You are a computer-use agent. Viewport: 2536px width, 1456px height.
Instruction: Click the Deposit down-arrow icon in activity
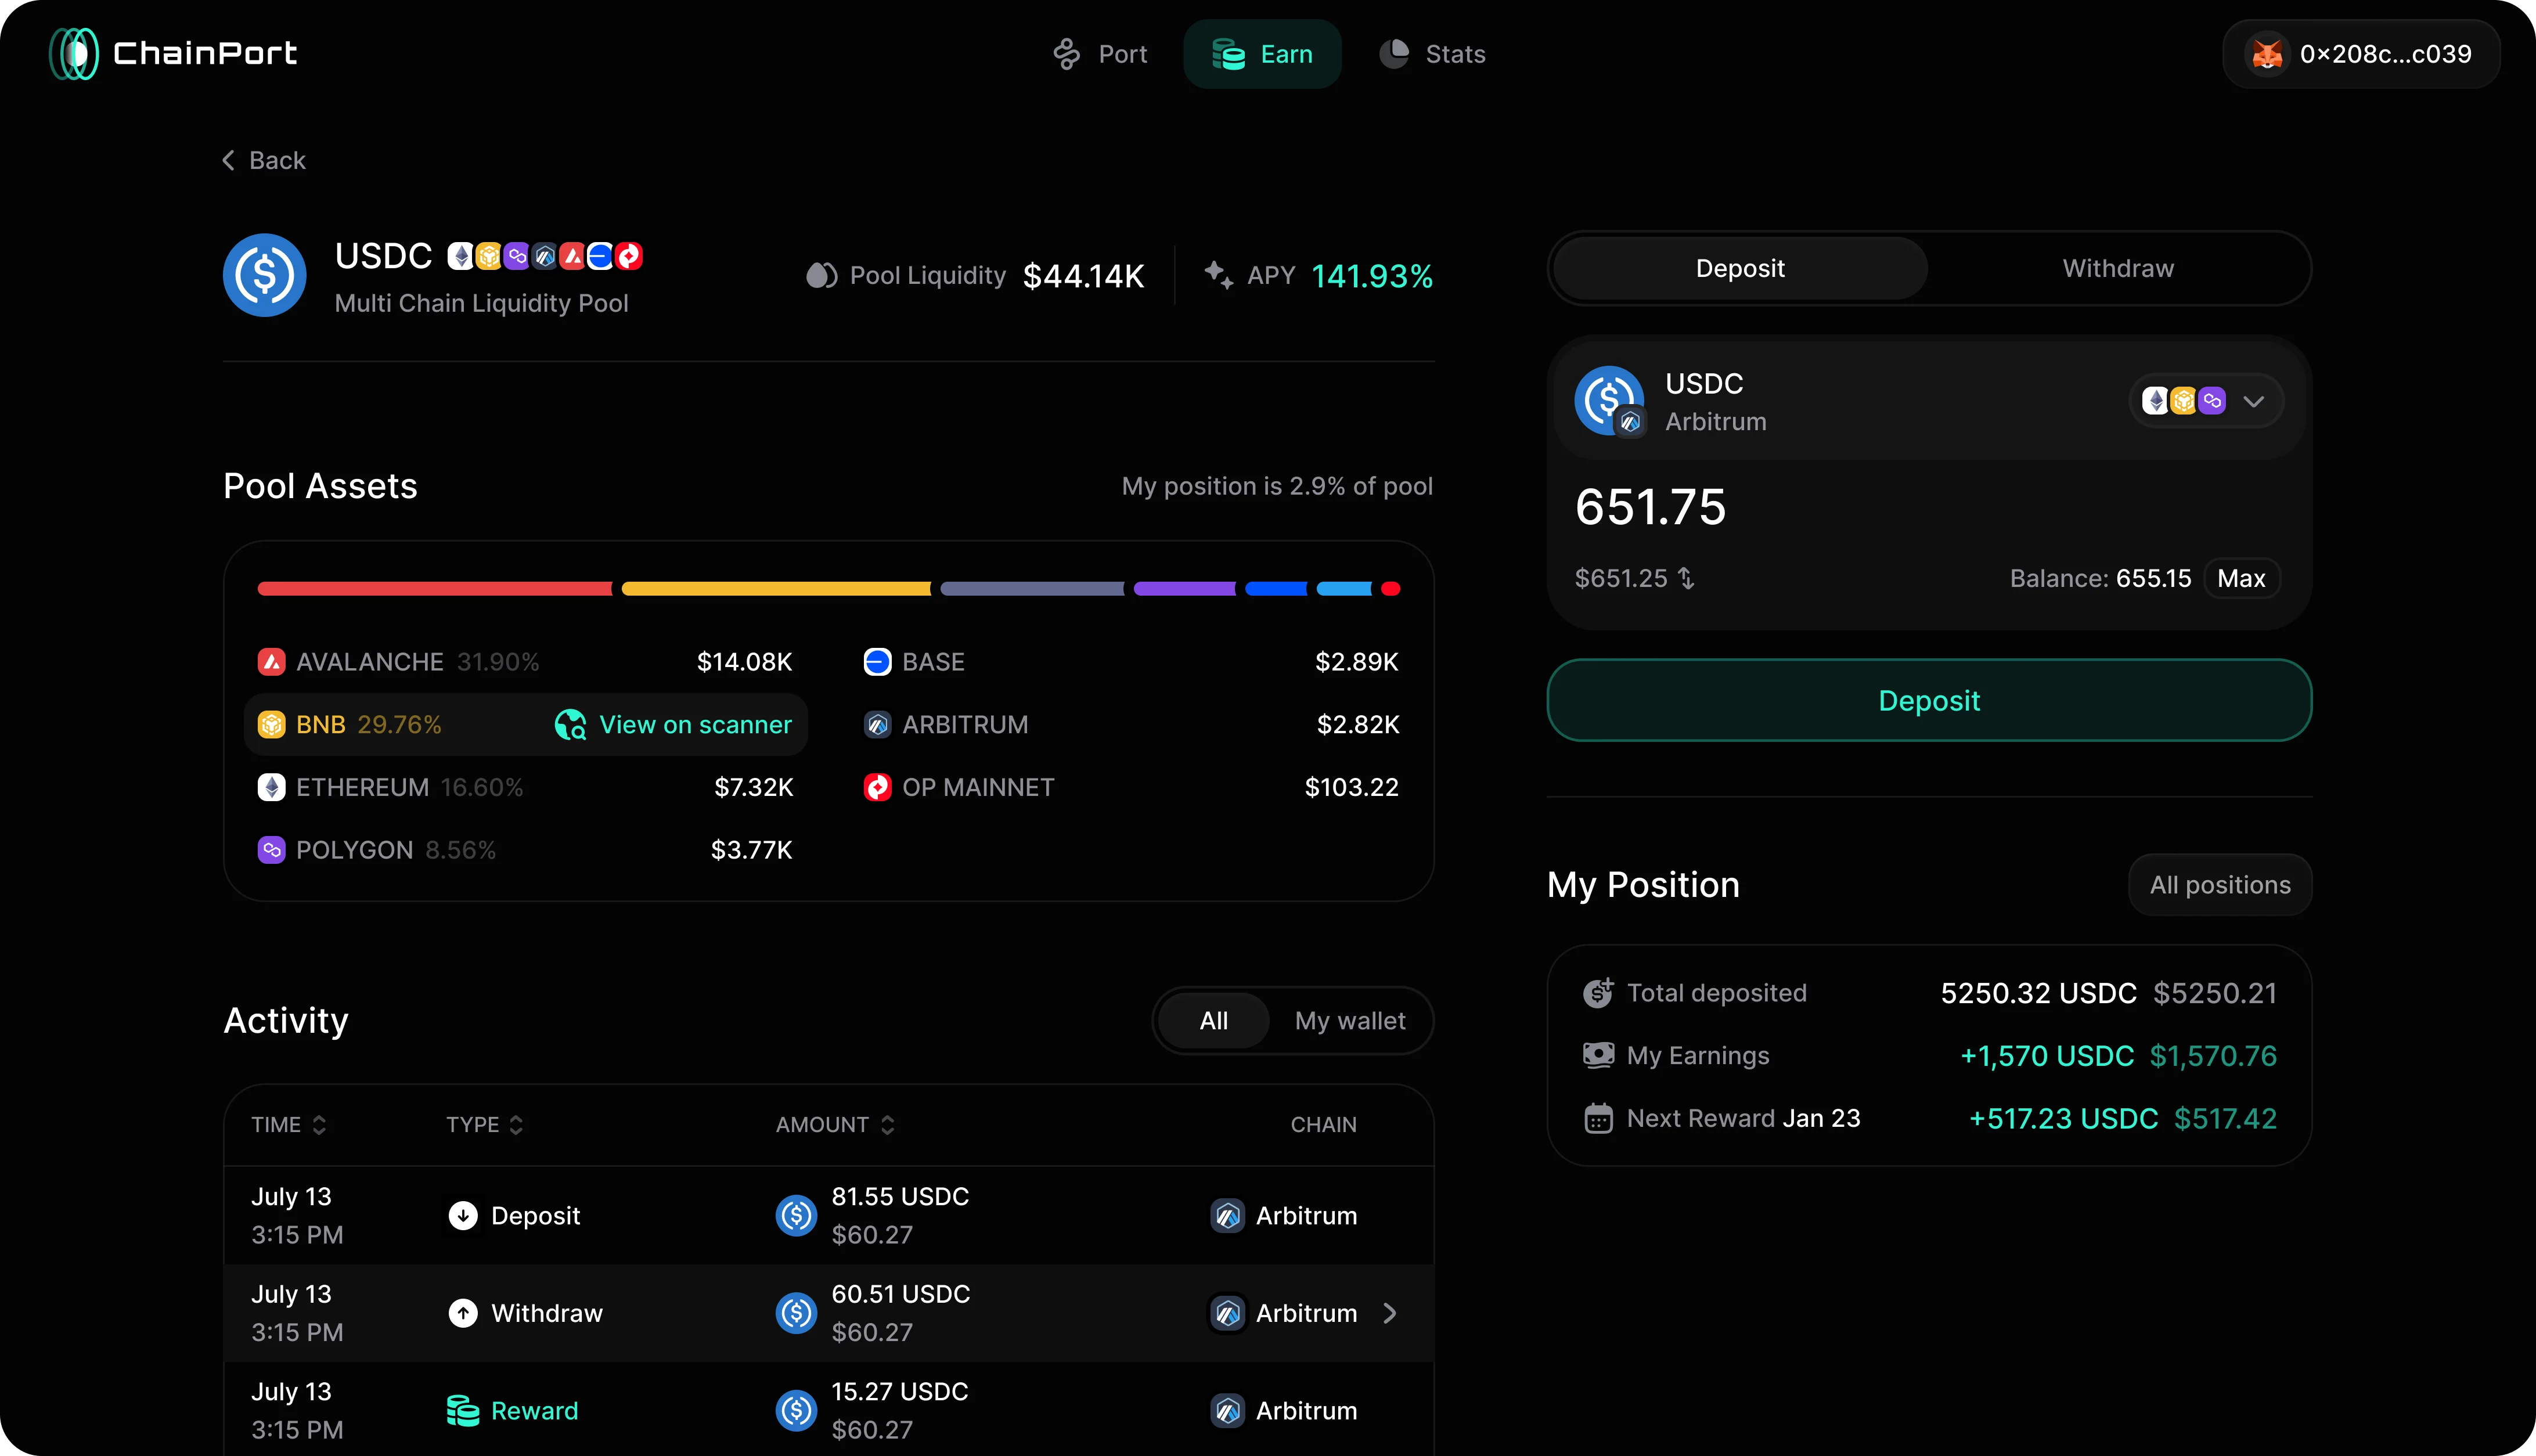coord(462,1216)
